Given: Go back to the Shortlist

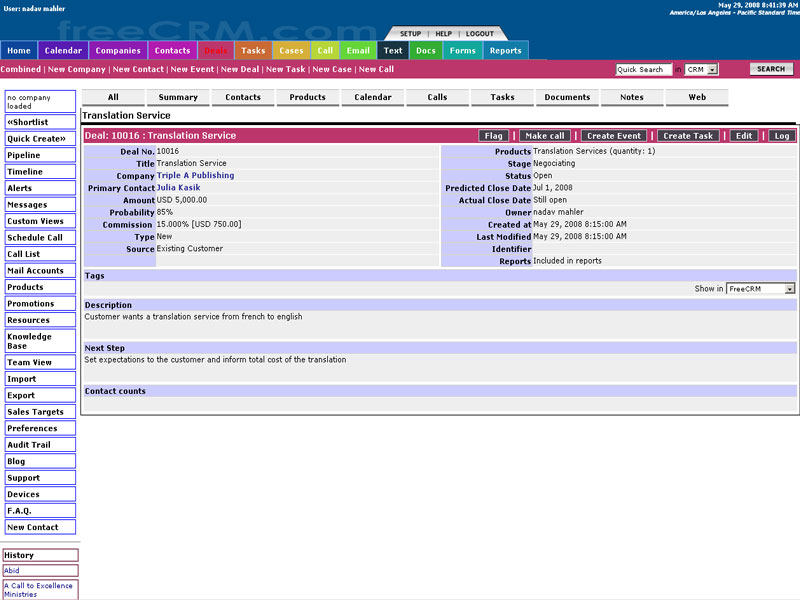Looking at the screenshot, I should (40, 122).
